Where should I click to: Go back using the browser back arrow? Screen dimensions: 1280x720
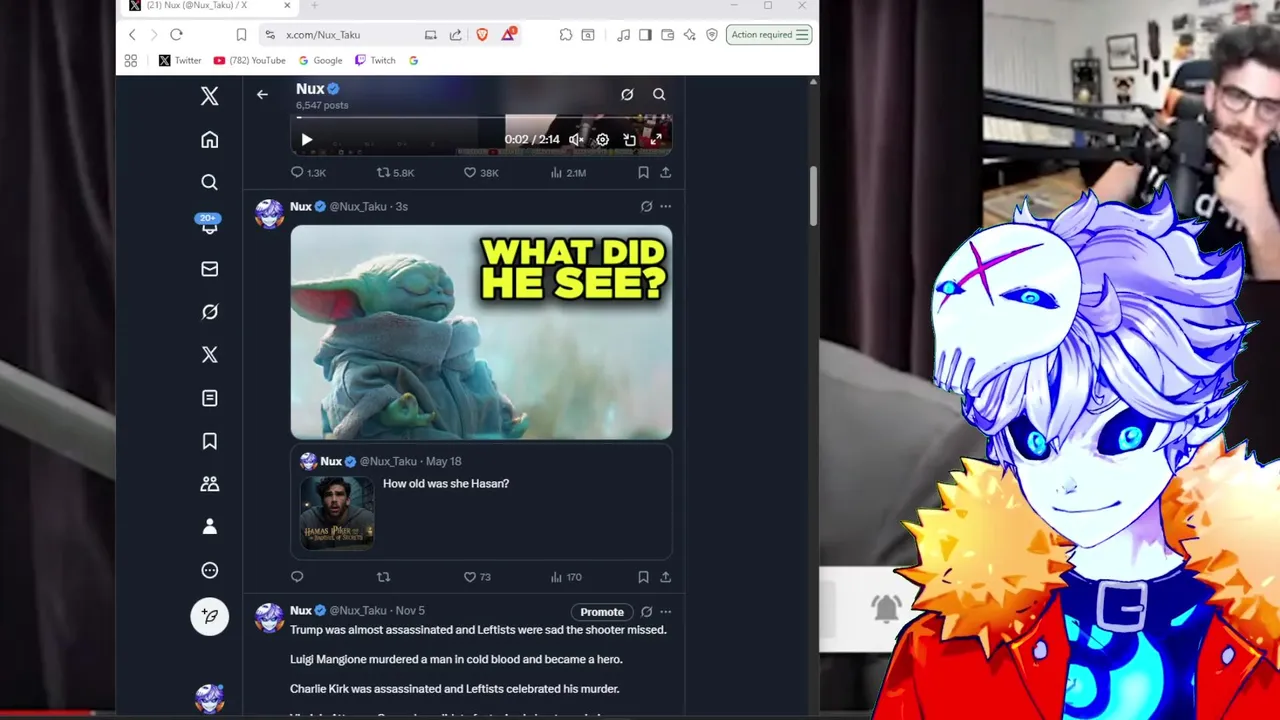(x=132, y=34)
